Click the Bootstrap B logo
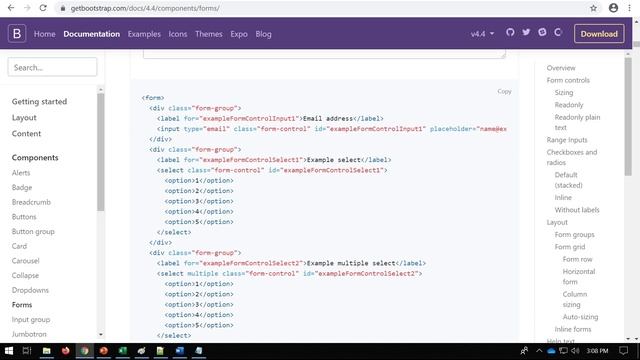 tap(17, 34)
